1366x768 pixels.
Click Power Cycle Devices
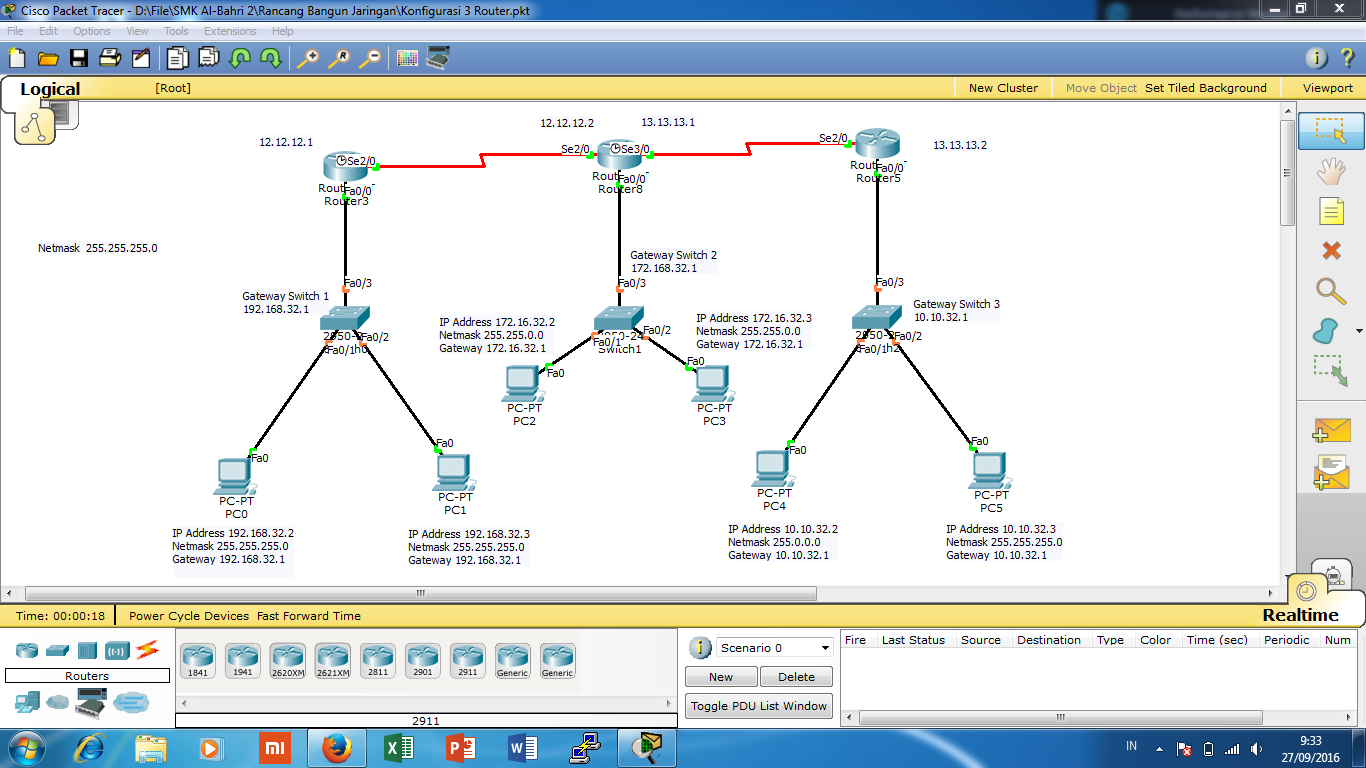[189, 616]
